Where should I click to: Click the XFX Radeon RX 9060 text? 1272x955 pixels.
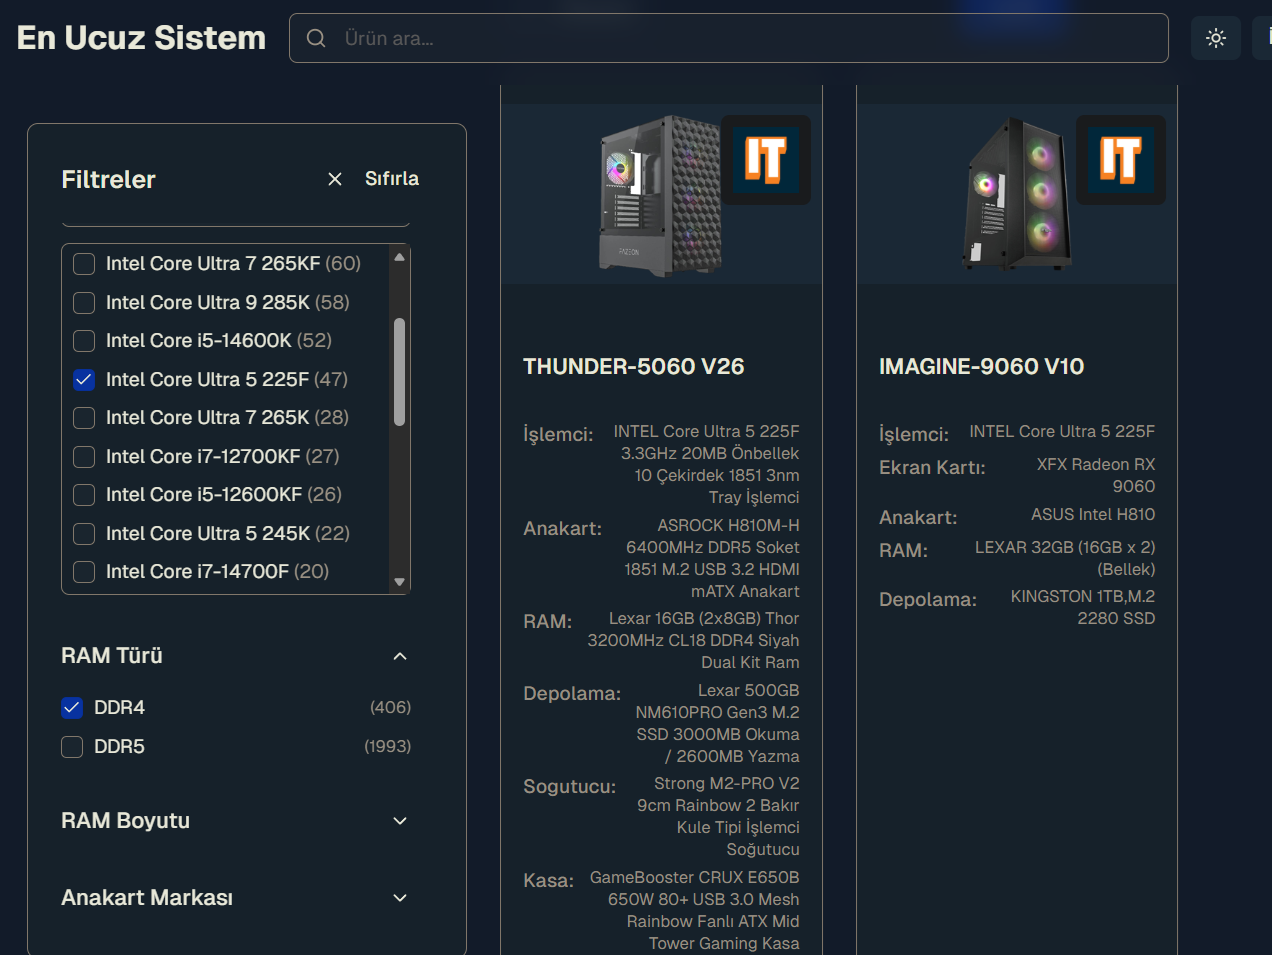(1095, 476)
